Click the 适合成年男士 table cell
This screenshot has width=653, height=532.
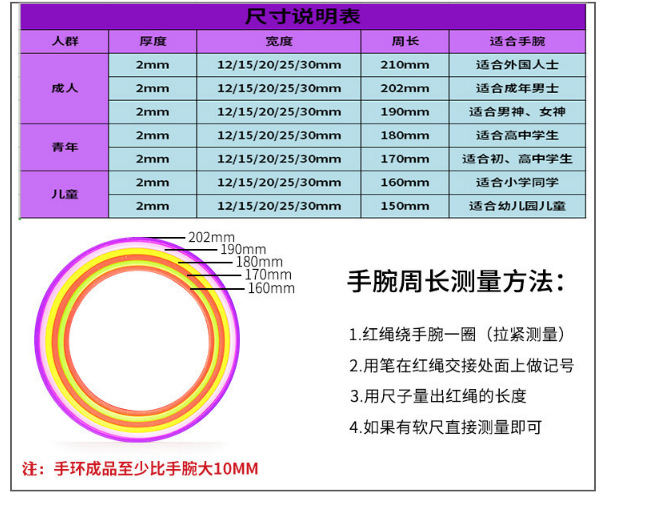click(x=516, y=88)
